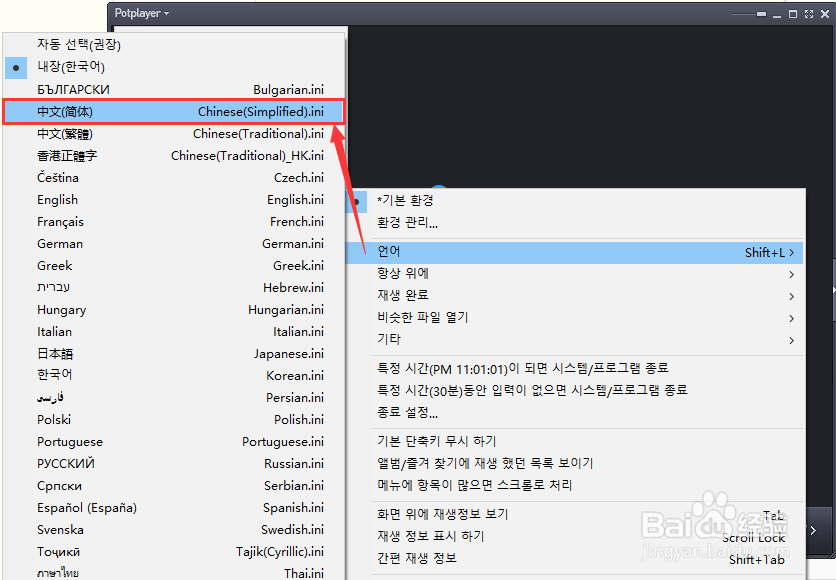Viewport: 836px width, 580px height.
Task: Click 특정 시간(30분) no-input shutdown option
Action: coord(575,390)
